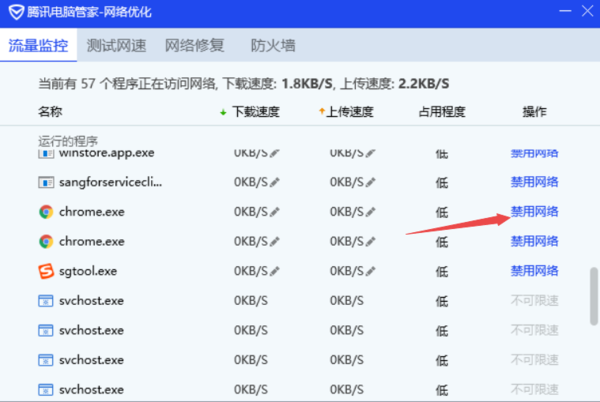Click the second chrome.exe Chrome icon
Viewport: 600px width, 402px height.
(46, 241)
